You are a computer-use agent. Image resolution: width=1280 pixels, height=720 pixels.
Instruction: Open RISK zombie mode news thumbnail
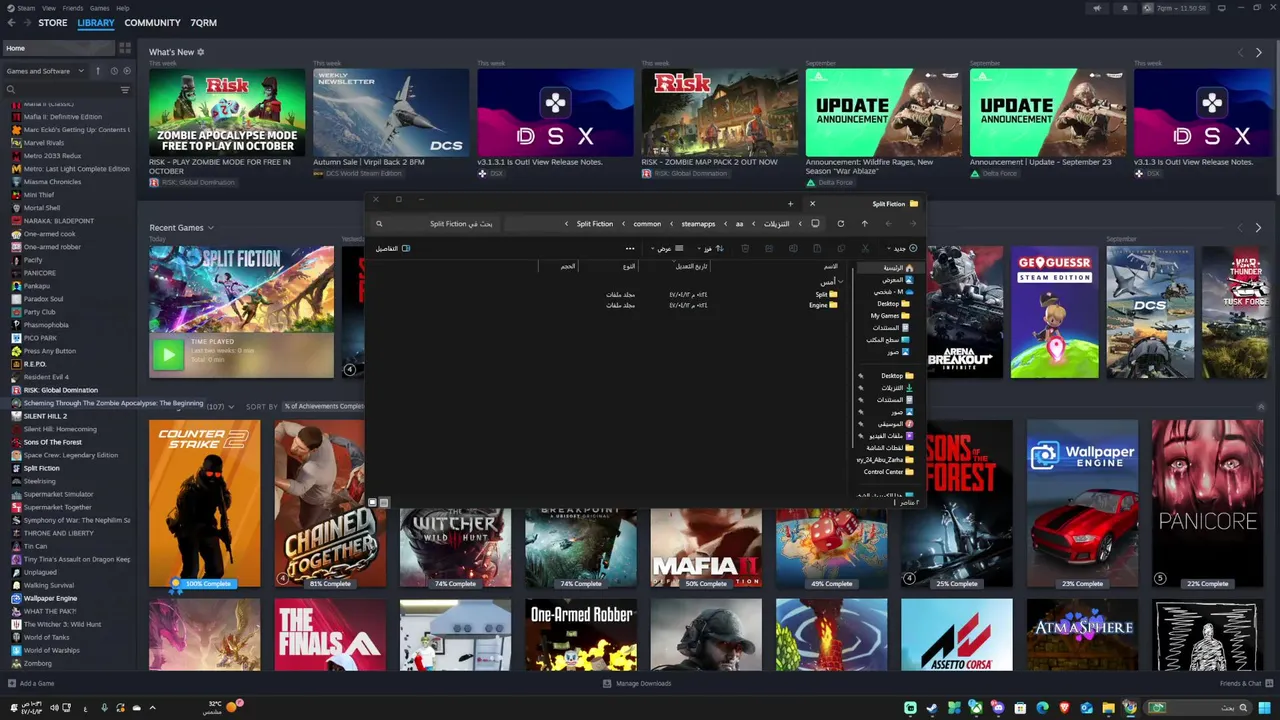point(227,113)
